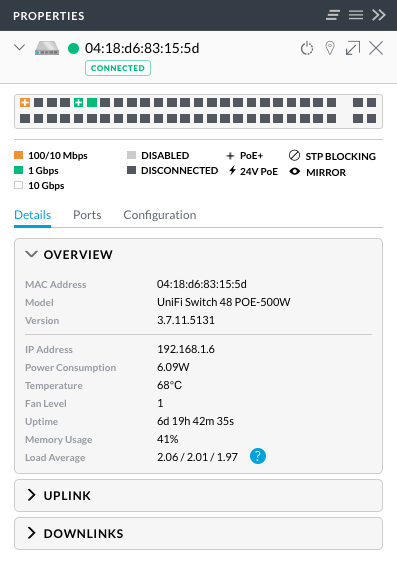Click the switch device thumbnail icon

pos(47,48)
